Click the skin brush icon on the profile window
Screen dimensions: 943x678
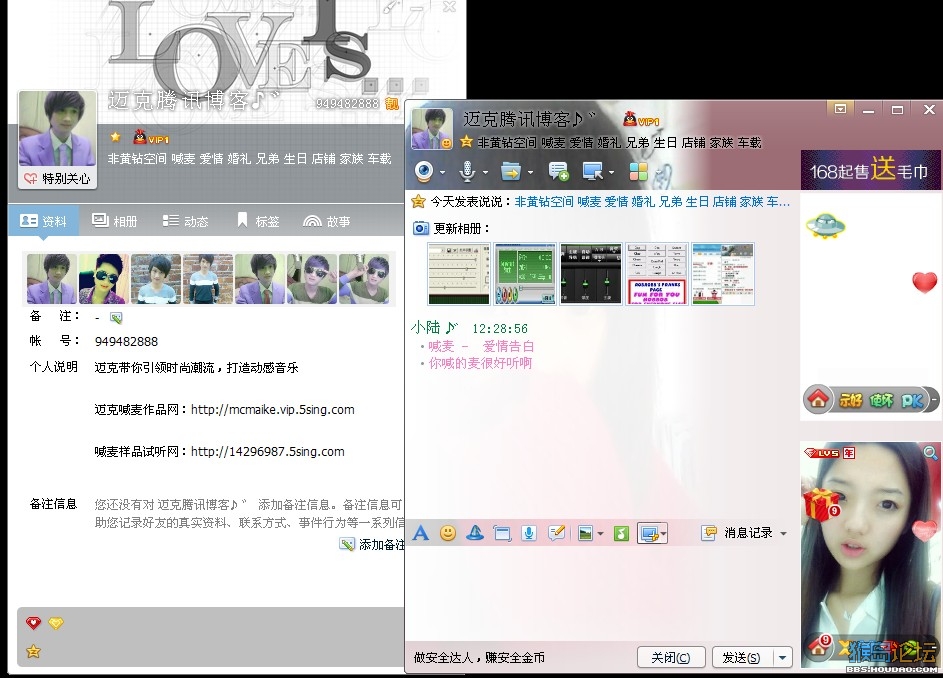point(392,8)
